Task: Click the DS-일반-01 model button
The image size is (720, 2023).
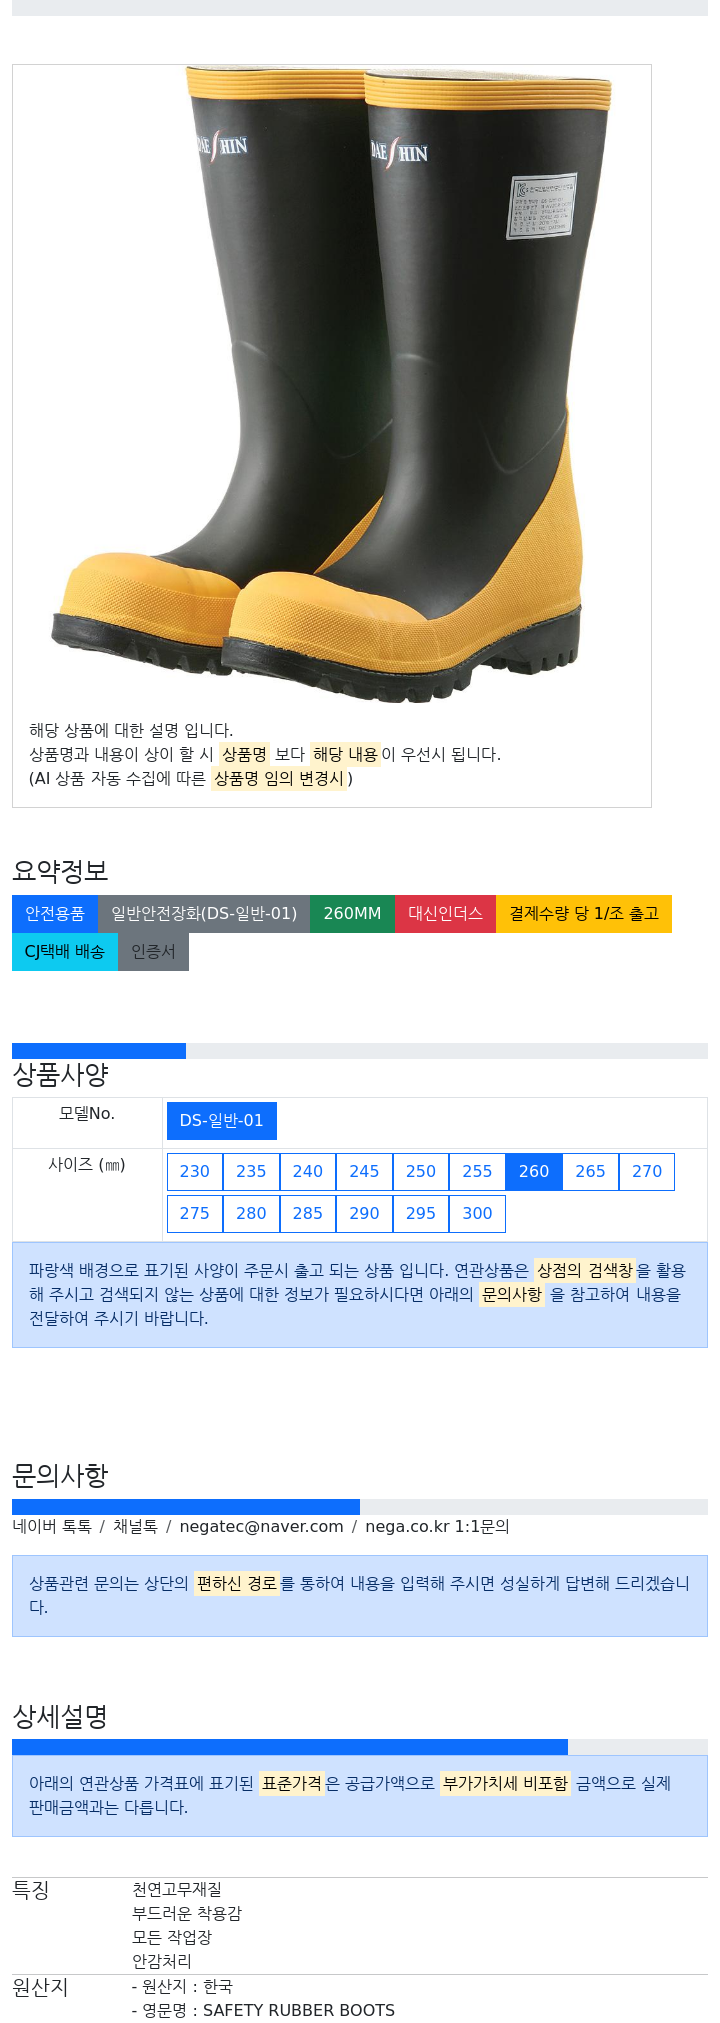Action: 222,1121
